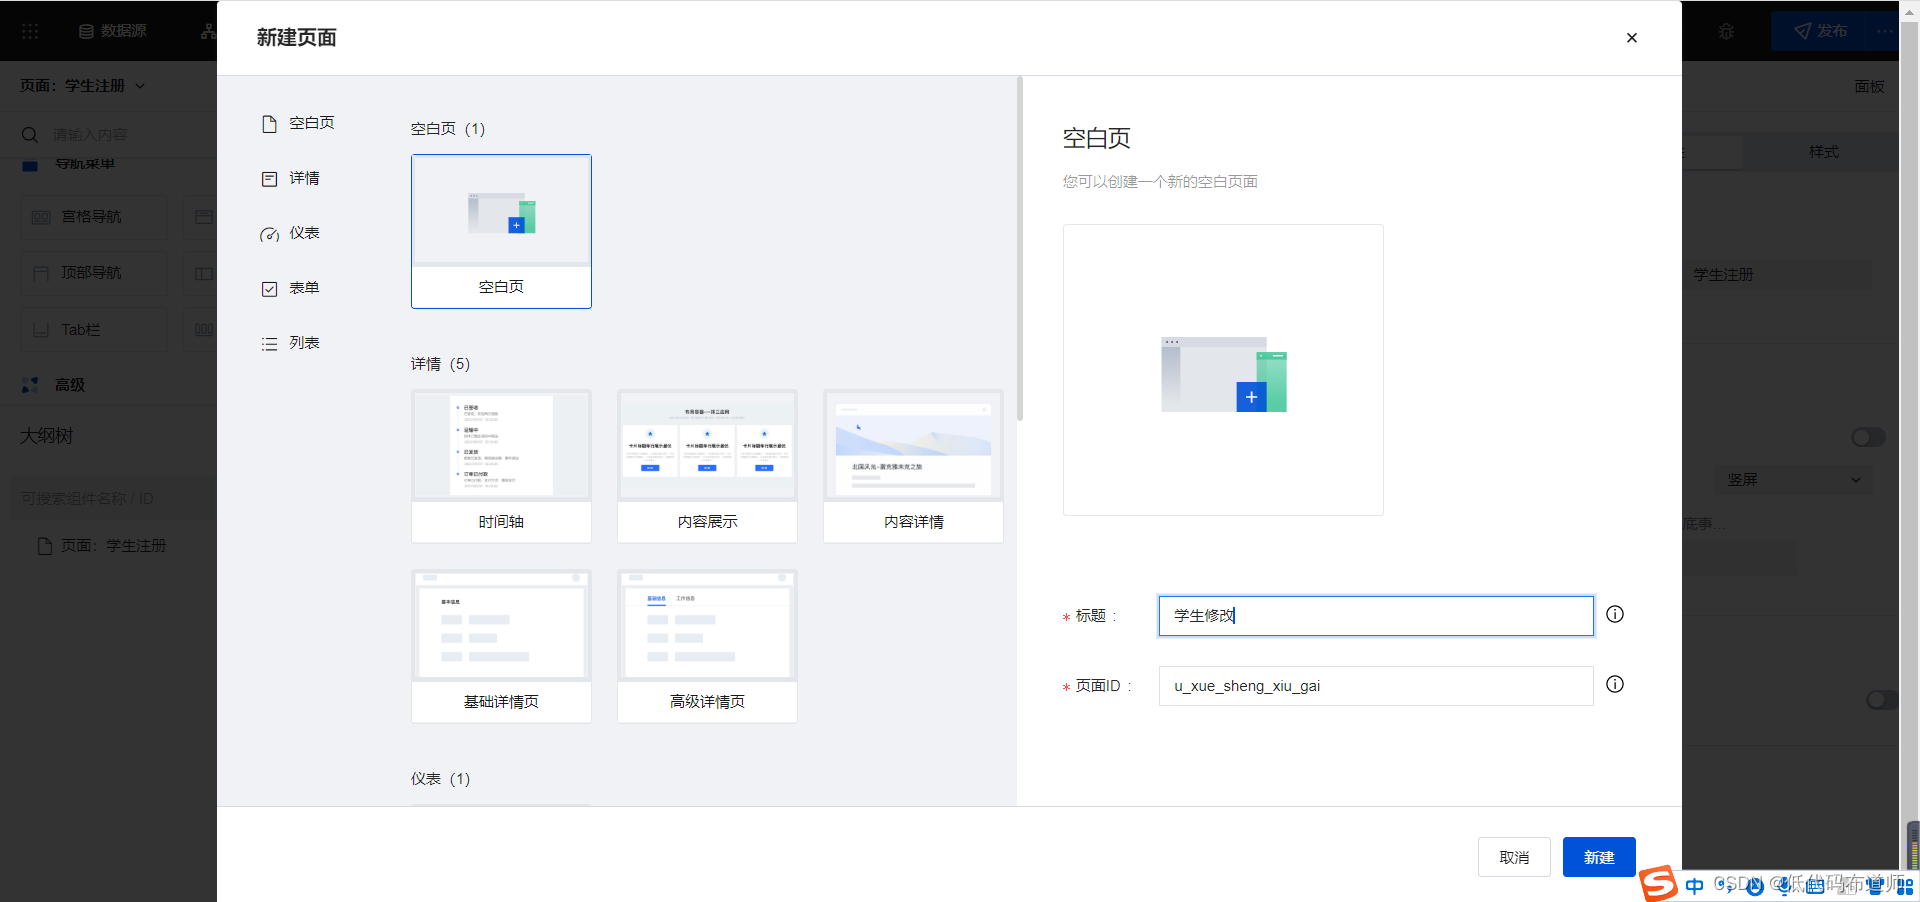Click the Sogou input method icon
1920x902 pixels.
click(1659, 884)
